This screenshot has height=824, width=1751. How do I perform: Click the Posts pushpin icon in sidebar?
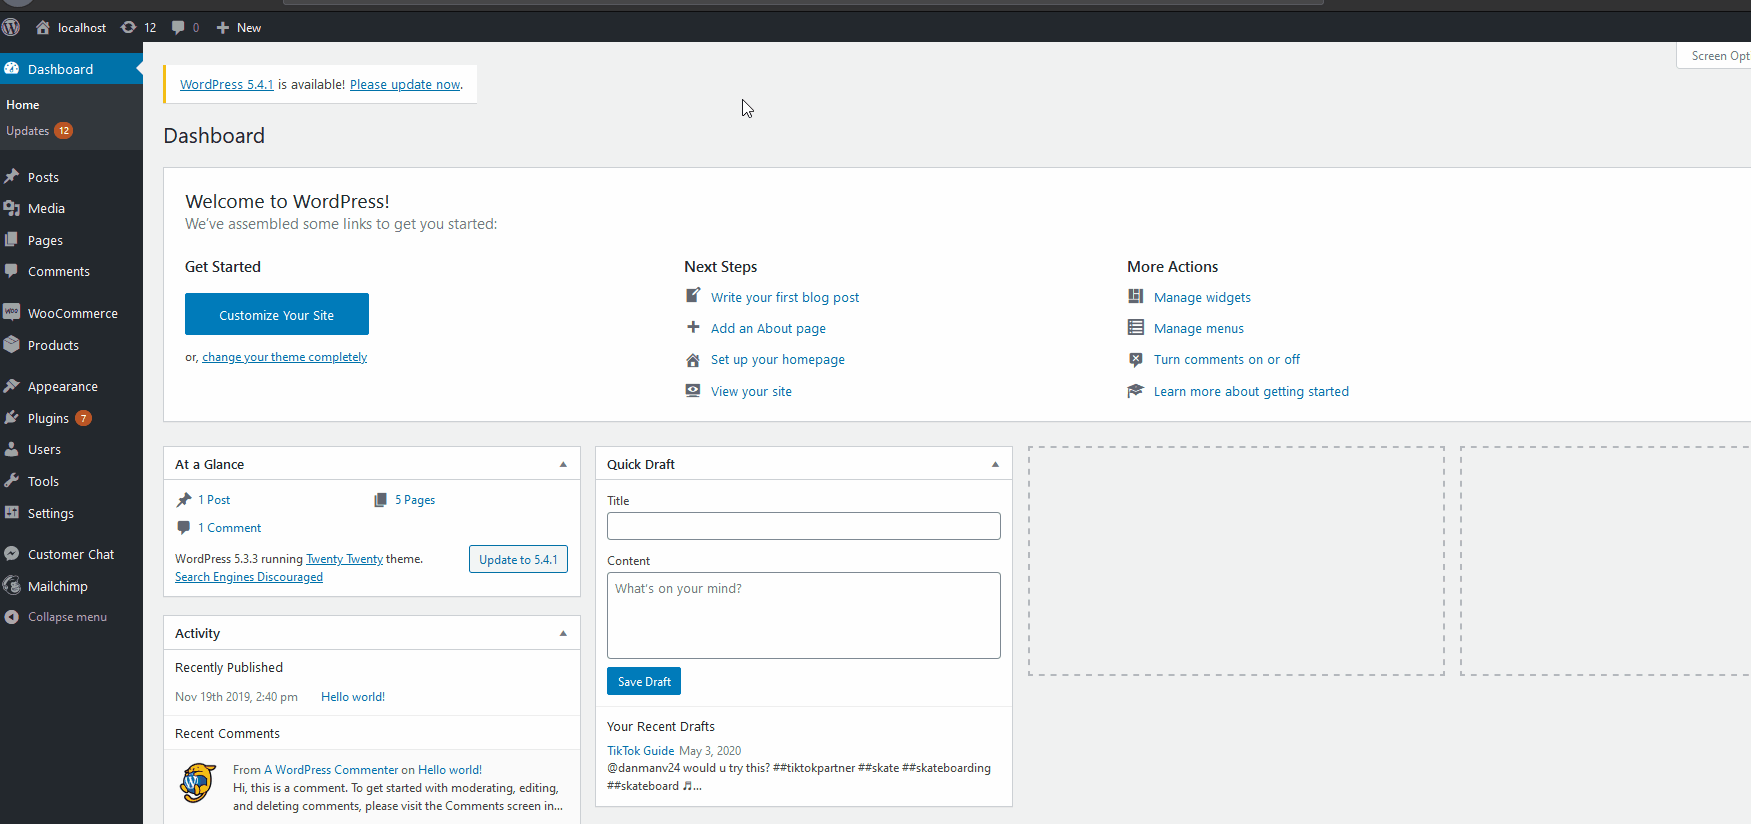(12, 176)
